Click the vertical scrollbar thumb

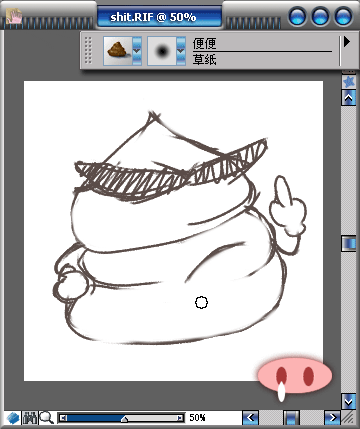(349, 244)
